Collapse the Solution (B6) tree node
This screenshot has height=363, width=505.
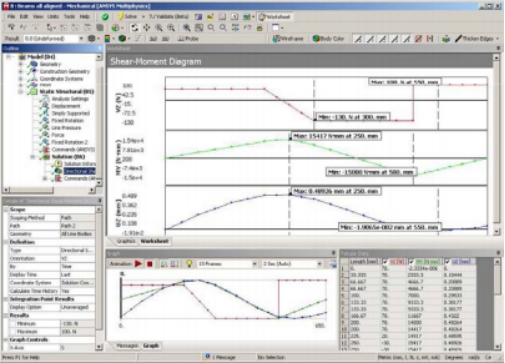[33, 157]
